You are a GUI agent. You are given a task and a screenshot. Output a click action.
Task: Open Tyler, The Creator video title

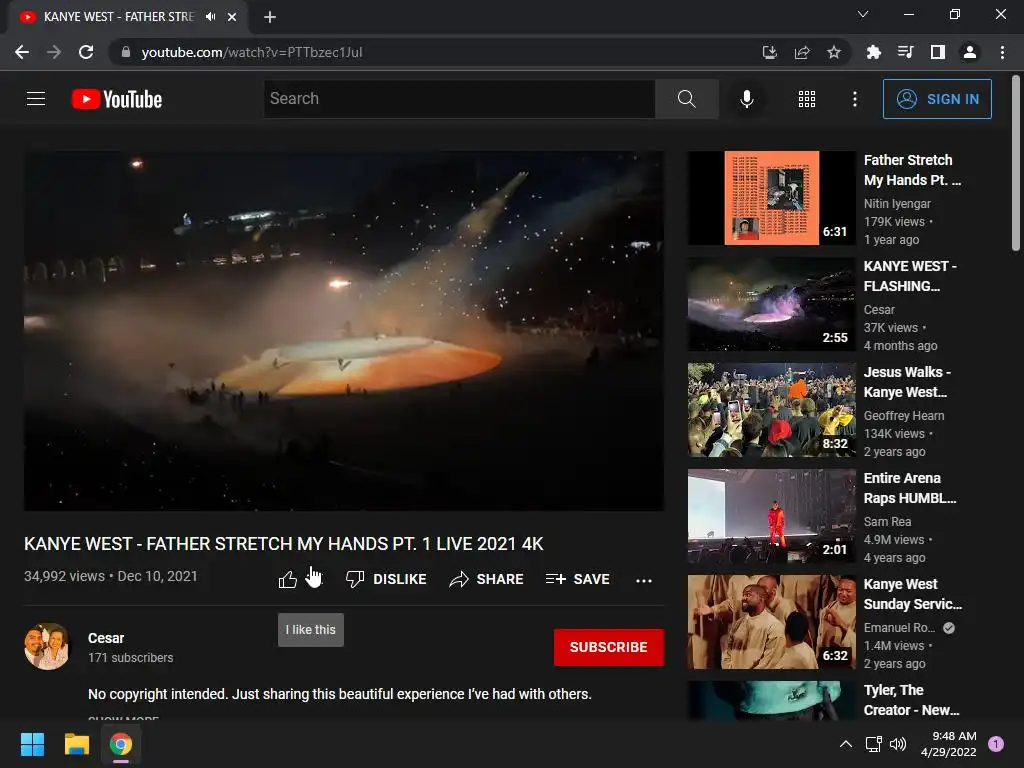912,700
